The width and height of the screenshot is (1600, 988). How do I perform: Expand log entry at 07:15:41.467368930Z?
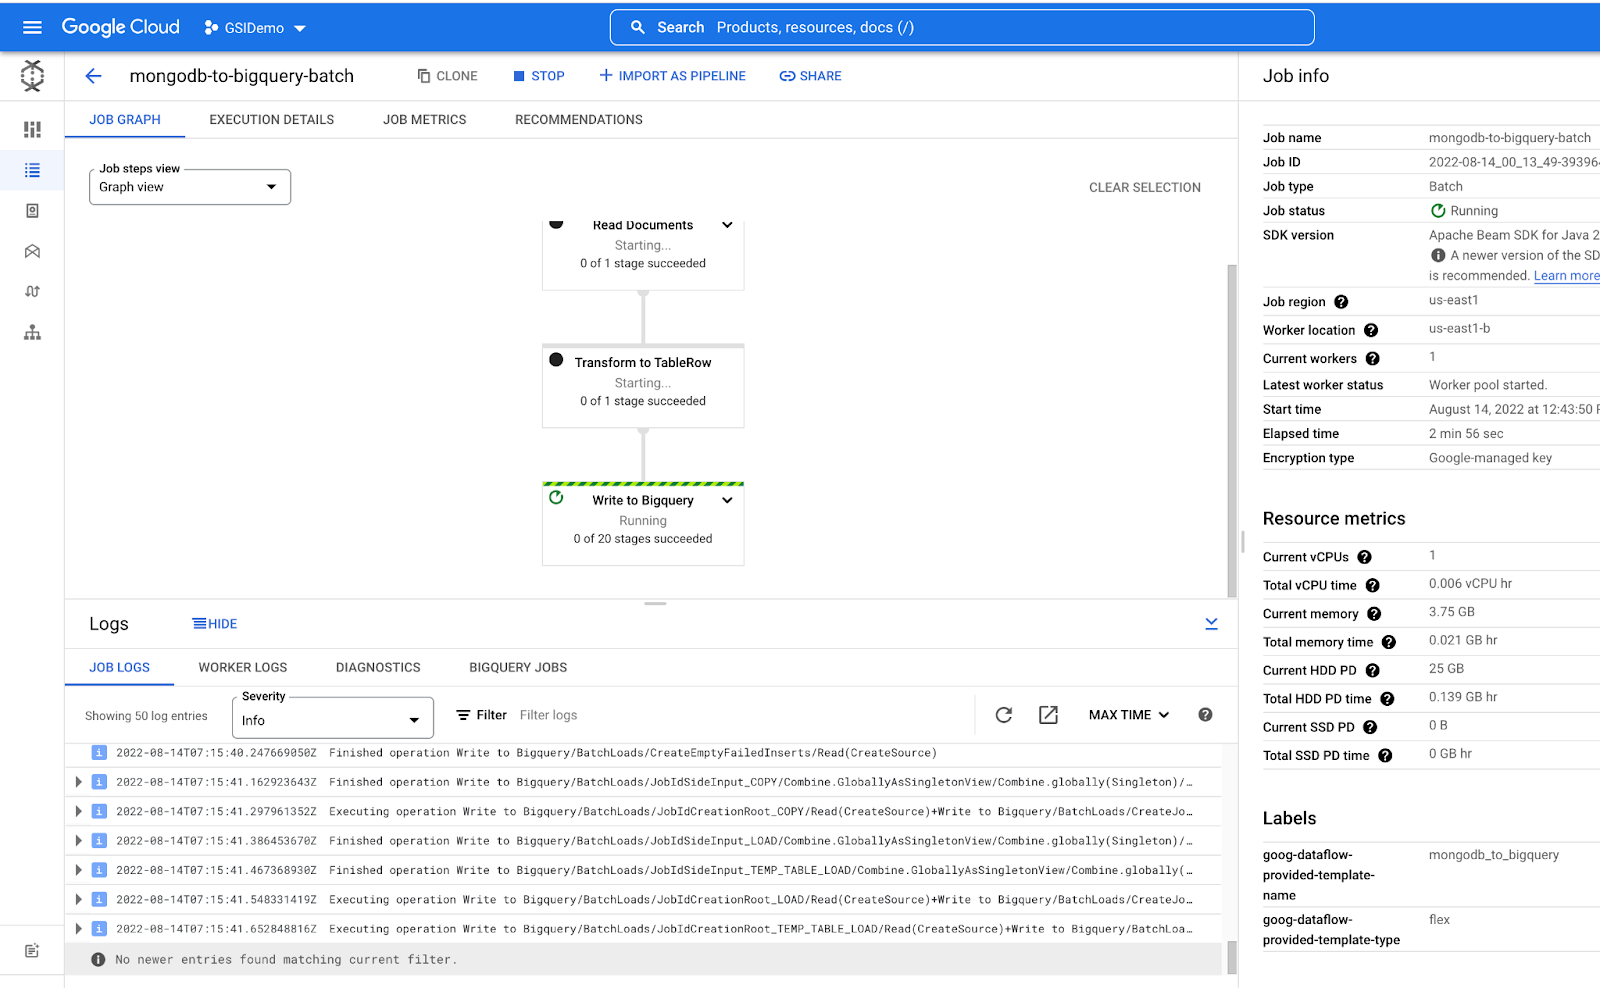click(78, 870)
